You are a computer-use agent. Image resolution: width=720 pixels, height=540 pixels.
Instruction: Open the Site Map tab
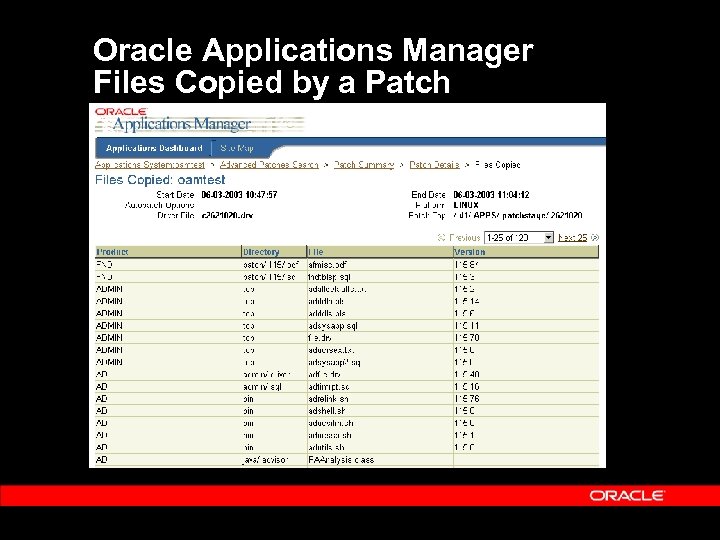(236, 148)
